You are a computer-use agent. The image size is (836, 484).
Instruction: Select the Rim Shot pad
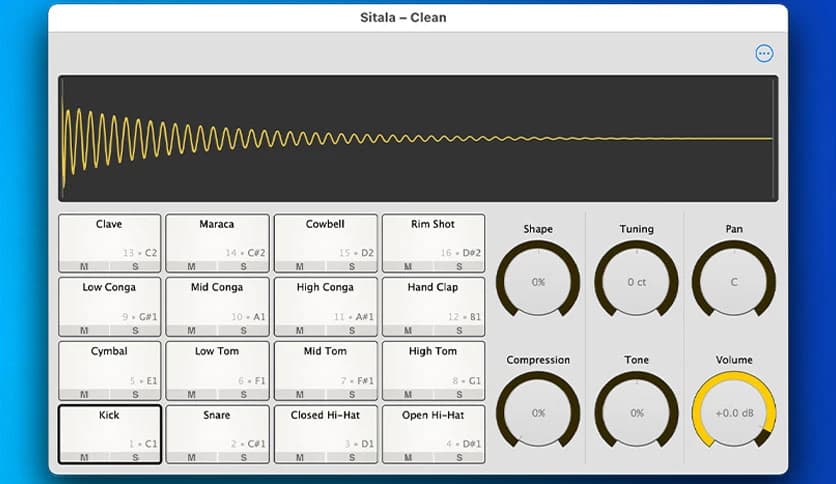click(x=433, y=243)
